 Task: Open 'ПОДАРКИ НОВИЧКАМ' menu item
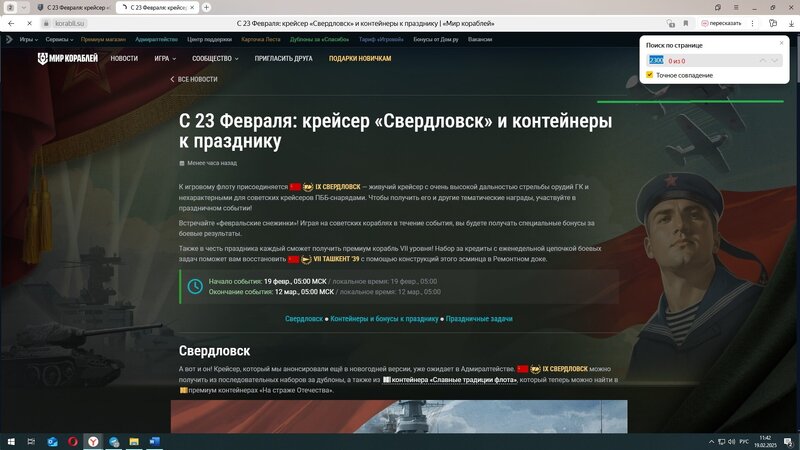360,59
